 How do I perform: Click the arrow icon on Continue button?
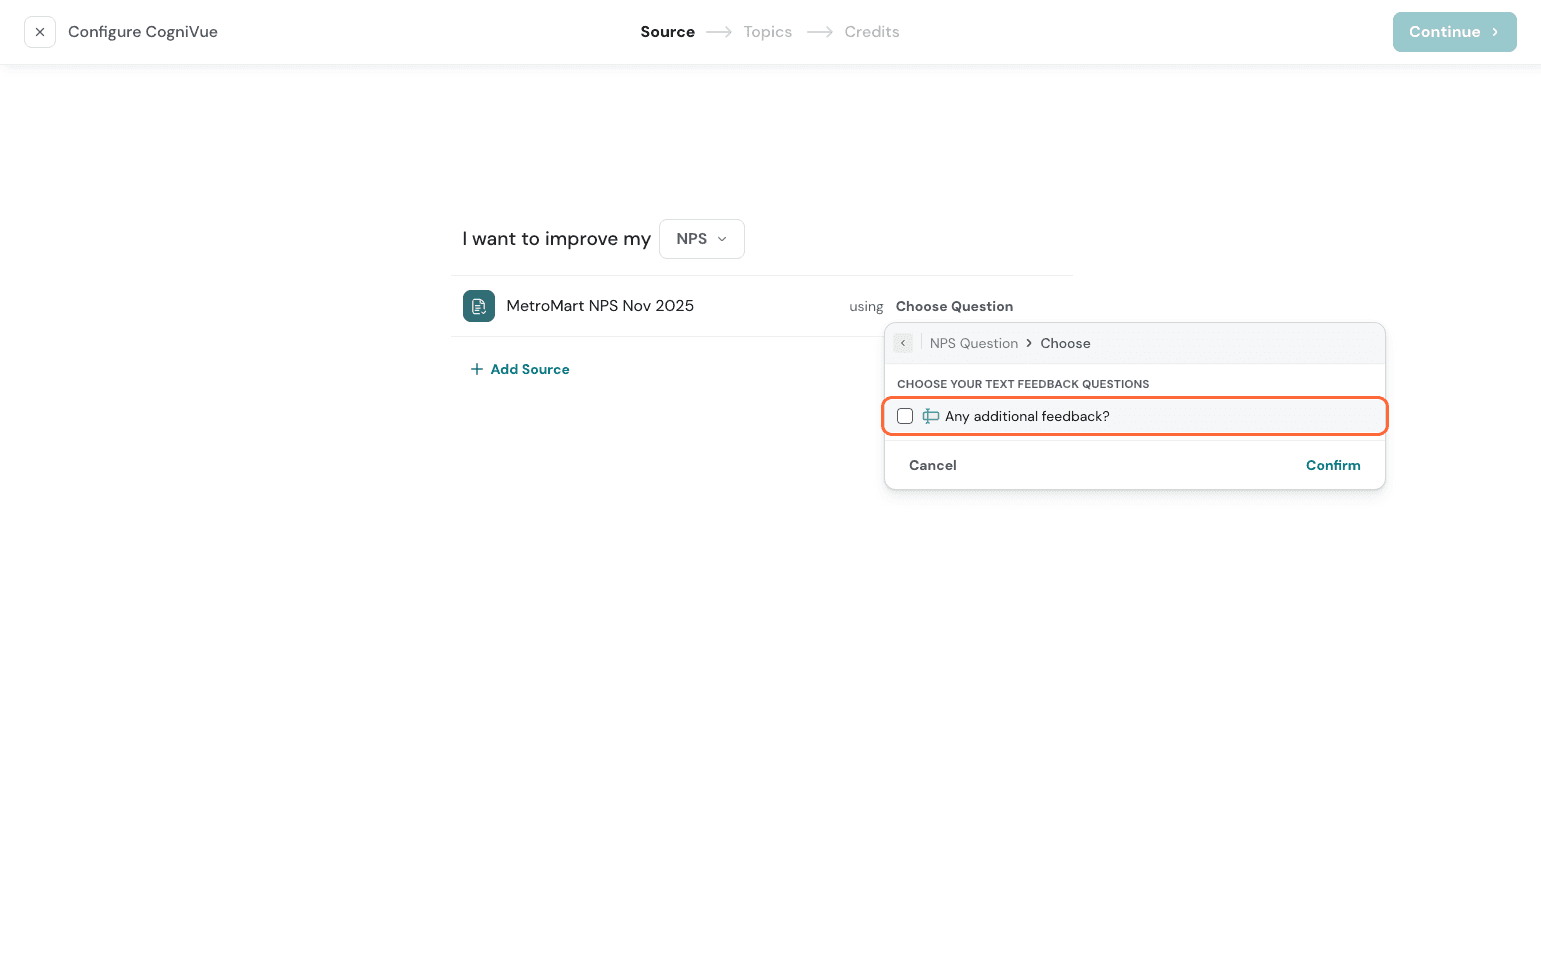(1495, 32)
